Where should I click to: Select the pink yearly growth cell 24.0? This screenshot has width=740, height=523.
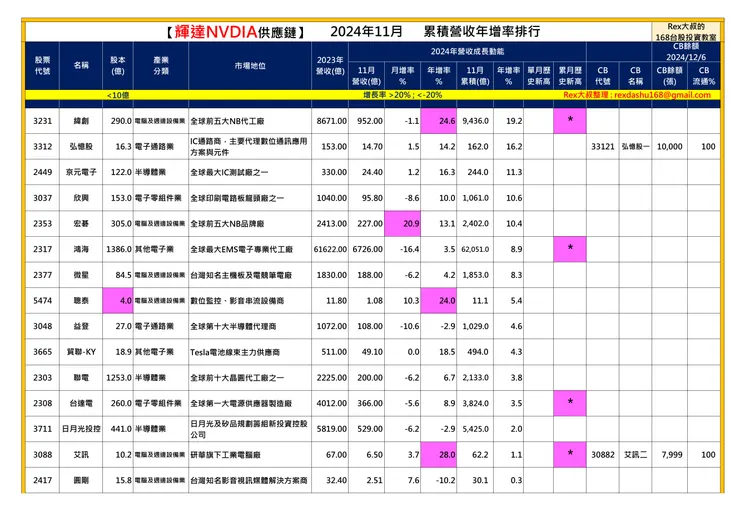coord(439,301)
